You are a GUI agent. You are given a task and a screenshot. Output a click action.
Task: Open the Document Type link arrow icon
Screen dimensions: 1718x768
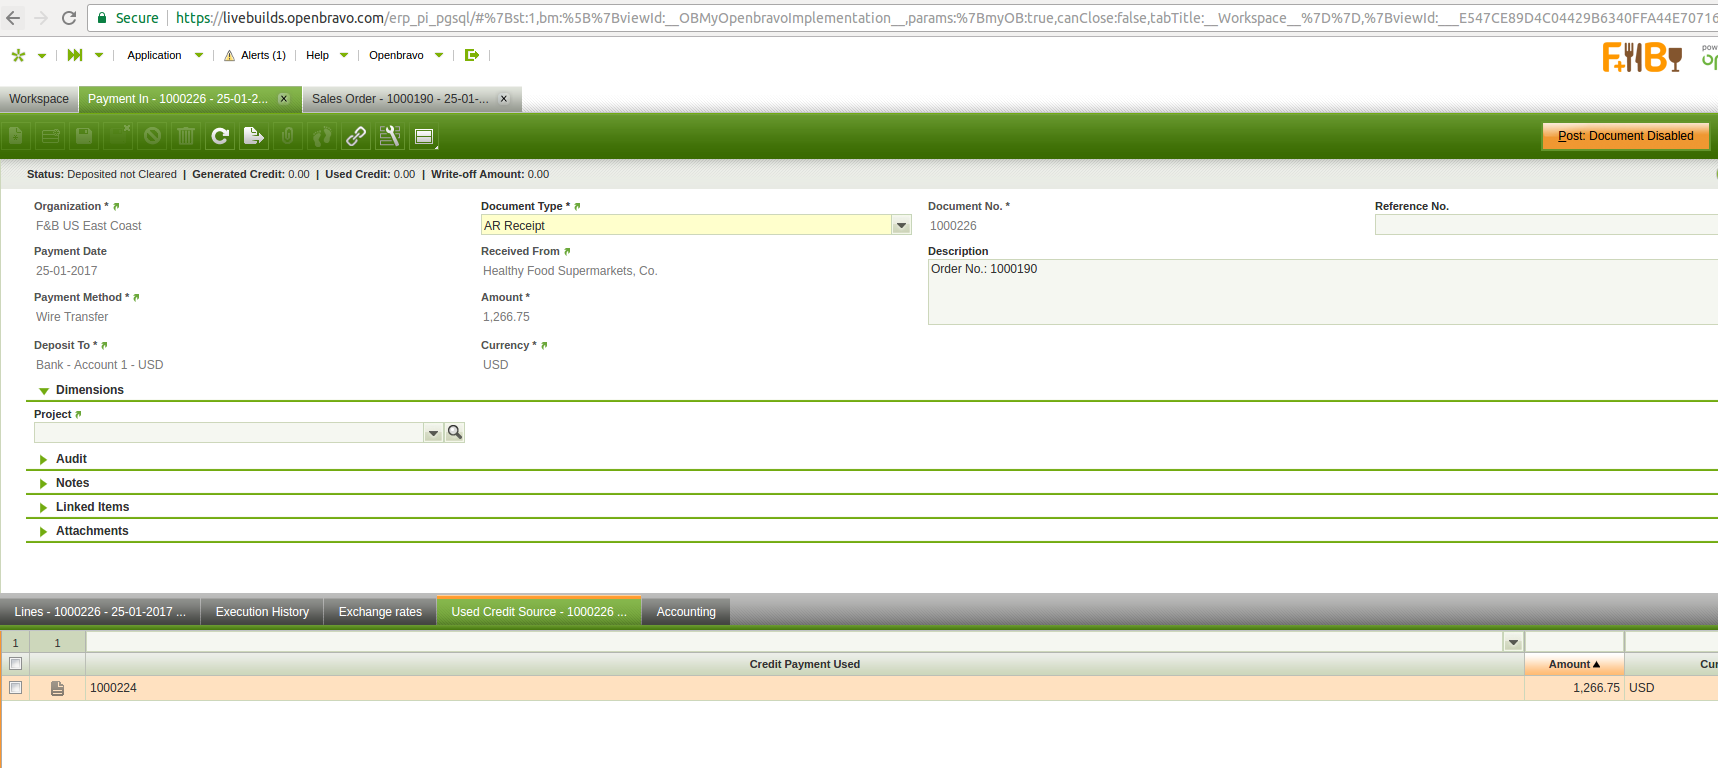pyautogui.click(x=577, y=207)
